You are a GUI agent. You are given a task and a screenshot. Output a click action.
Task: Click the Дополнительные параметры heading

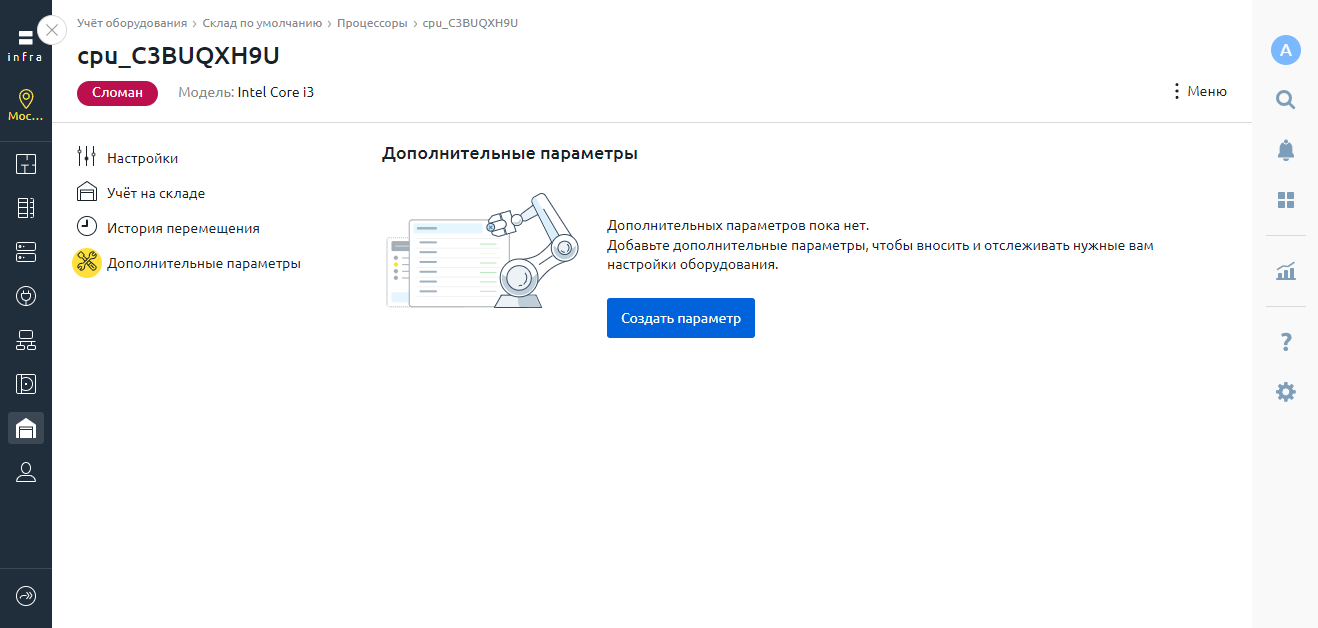point(510,154)
